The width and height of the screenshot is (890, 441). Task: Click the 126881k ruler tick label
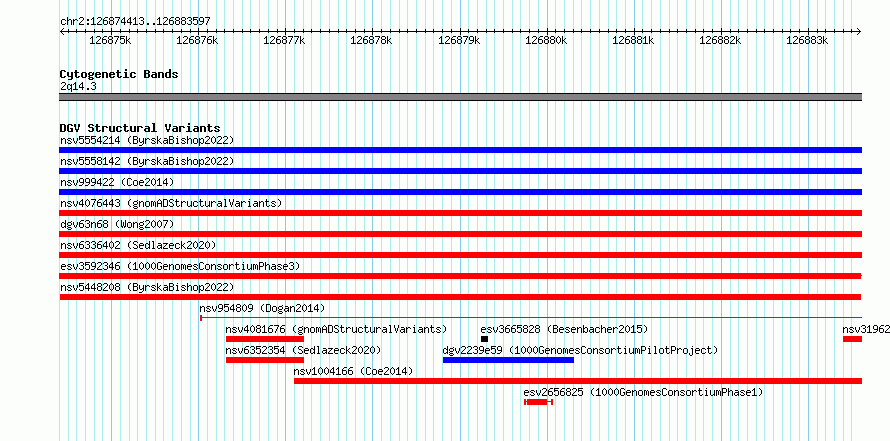coord(633,41)
